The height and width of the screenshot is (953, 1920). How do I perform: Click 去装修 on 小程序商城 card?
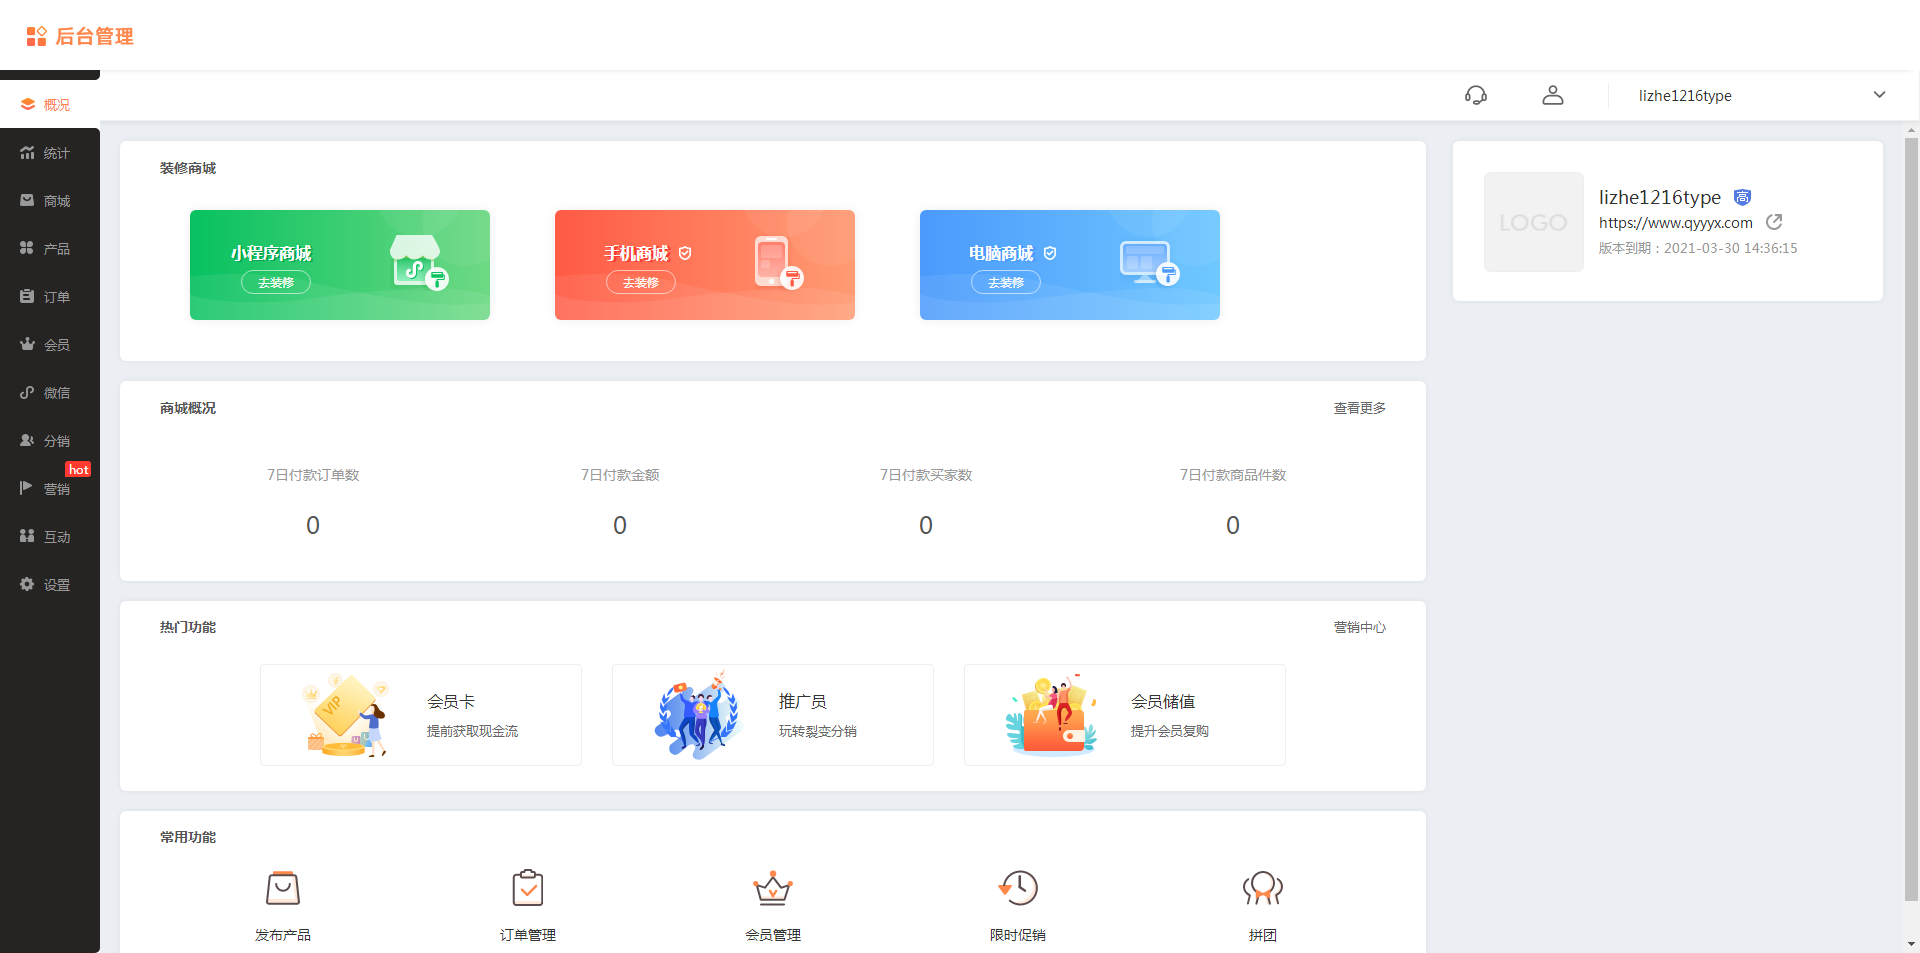pos(276,283)
